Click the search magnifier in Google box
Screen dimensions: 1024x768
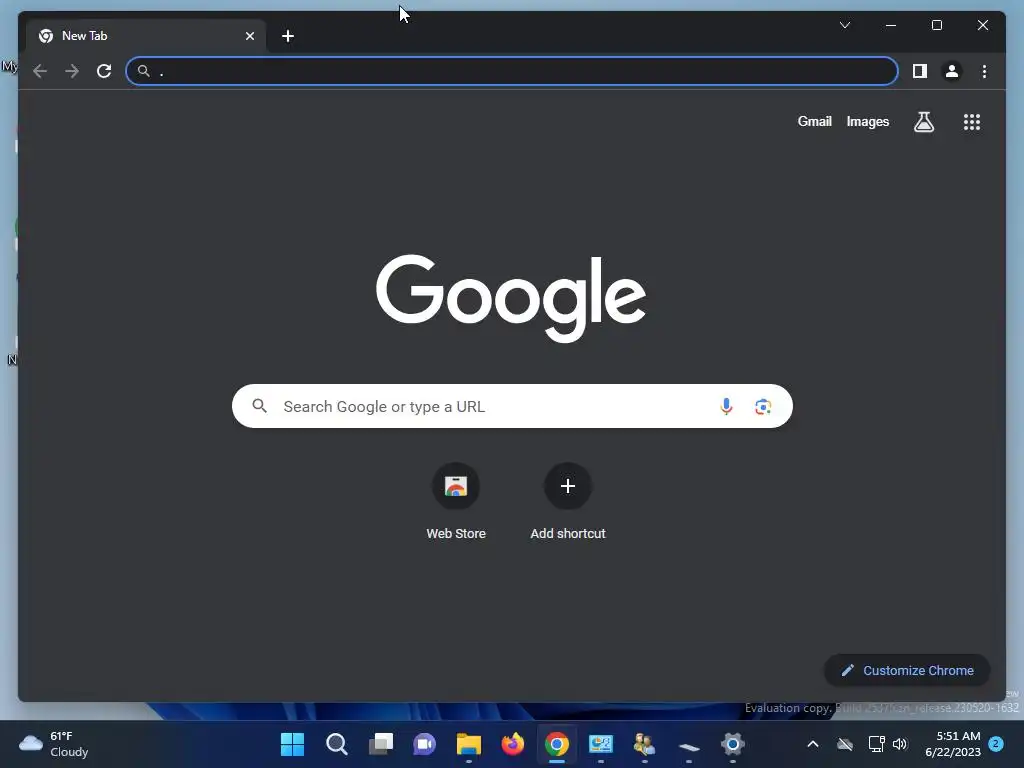coord(259,406)
